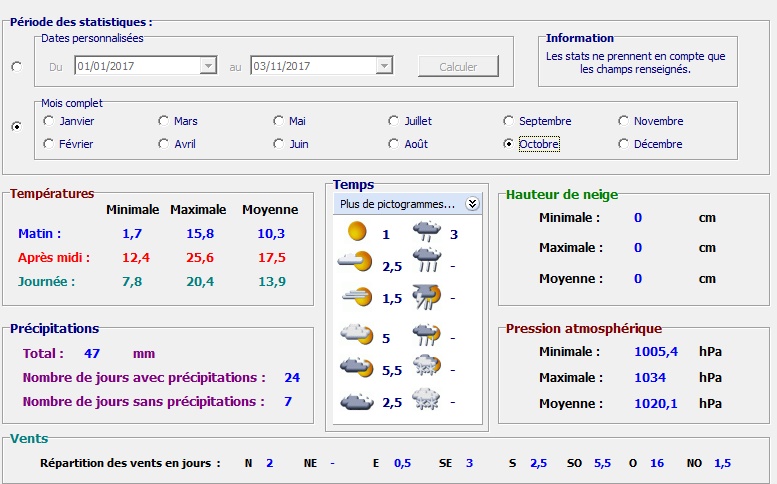Click the Calculer button

(458, 66)
